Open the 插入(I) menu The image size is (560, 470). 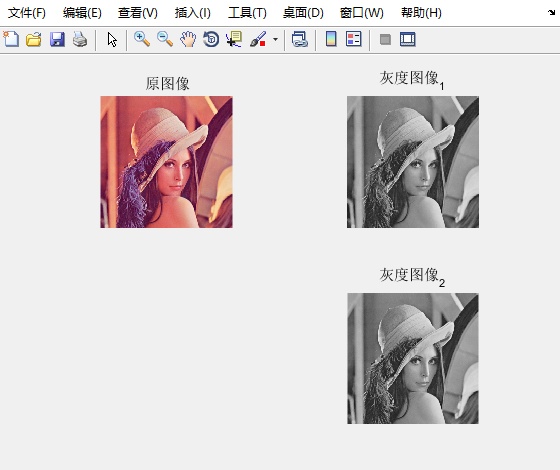(x=192, y=13)
